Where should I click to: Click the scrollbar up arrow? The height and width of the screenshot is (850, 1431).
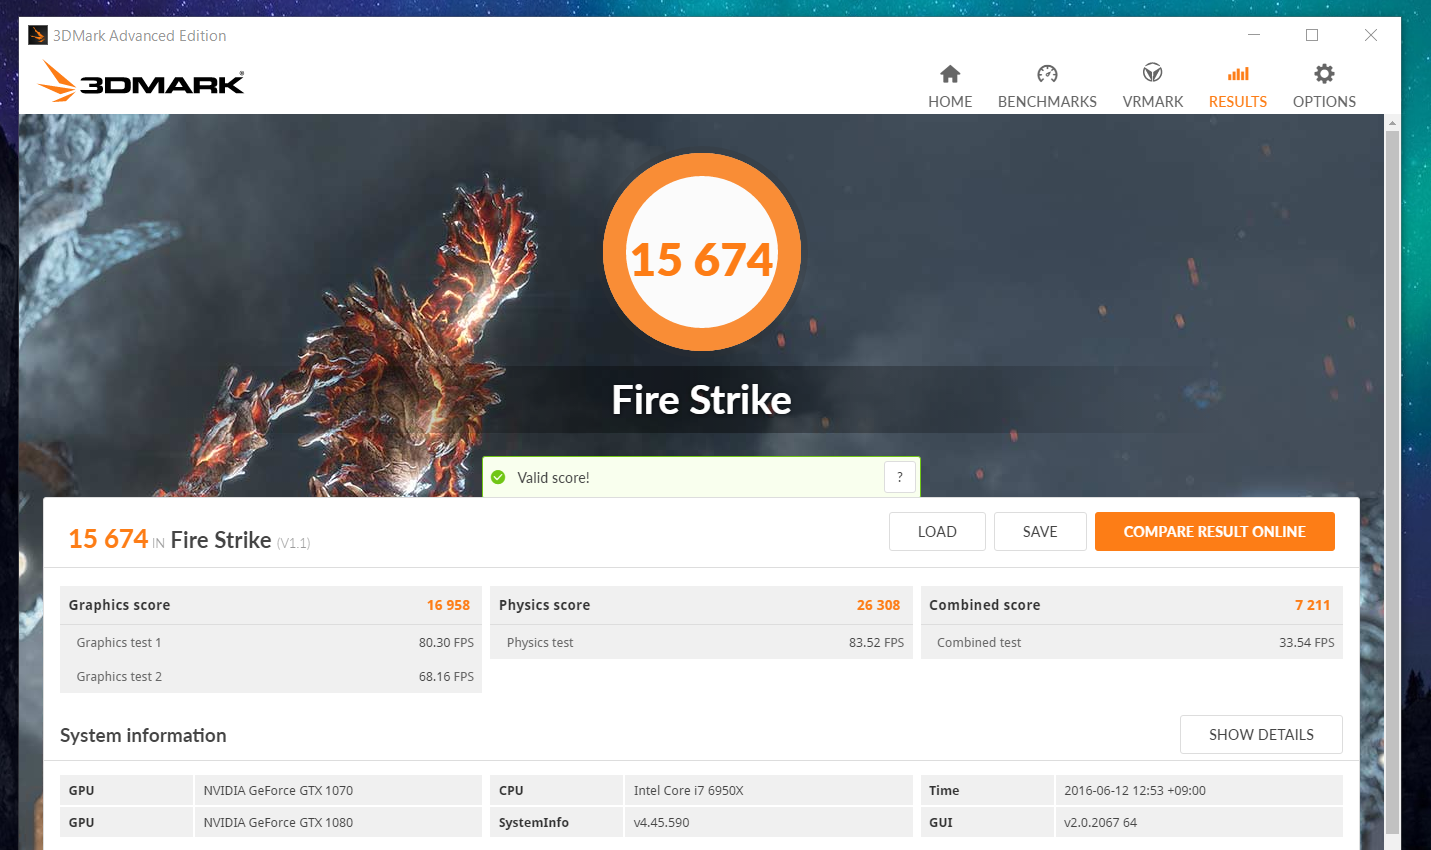(1392, 123)
